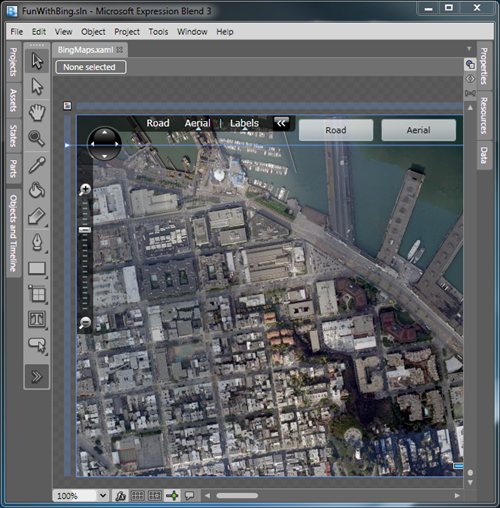500x508 pixels.
Task: Click the artboard top-left grid icon
Action: (67, 106)
